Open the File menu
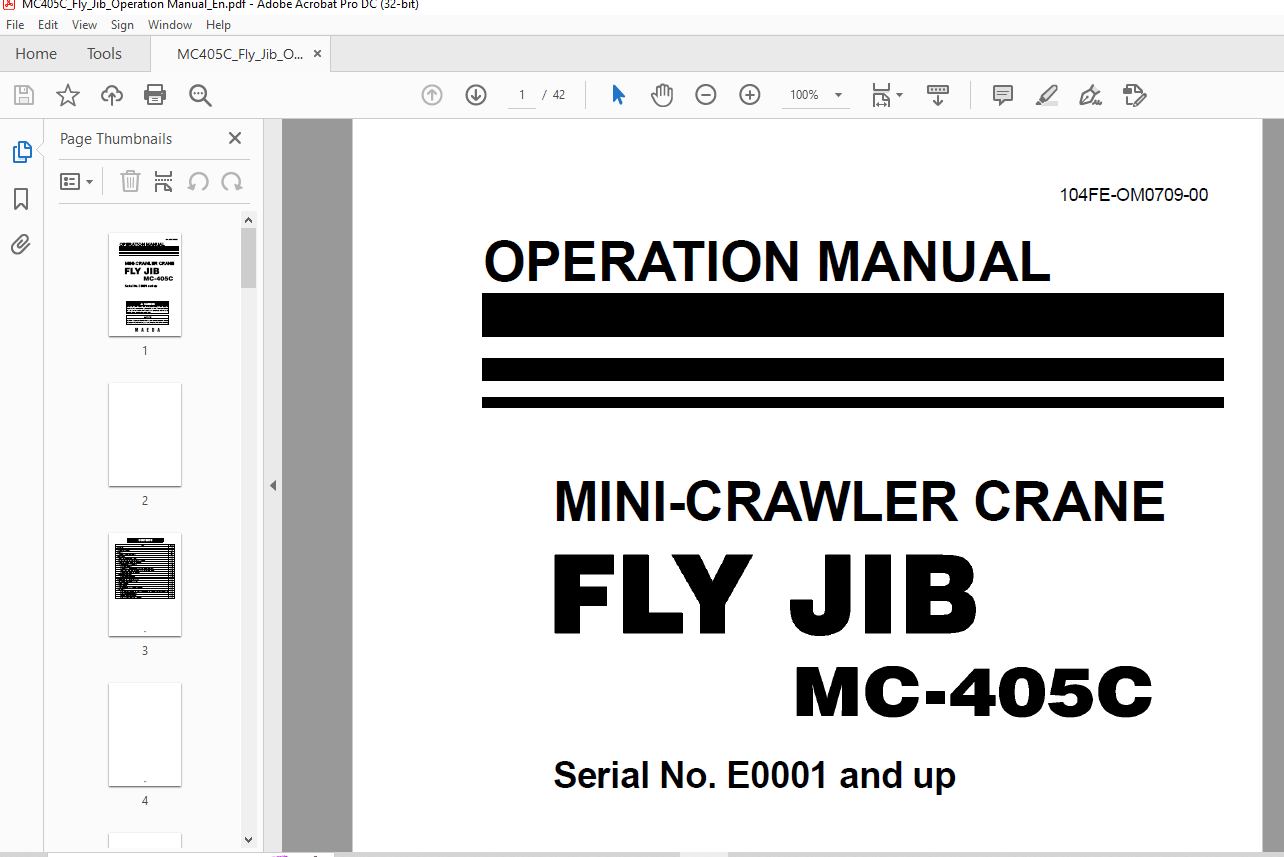This screenshot has width=1284, height=857. [x=15, y=25]
